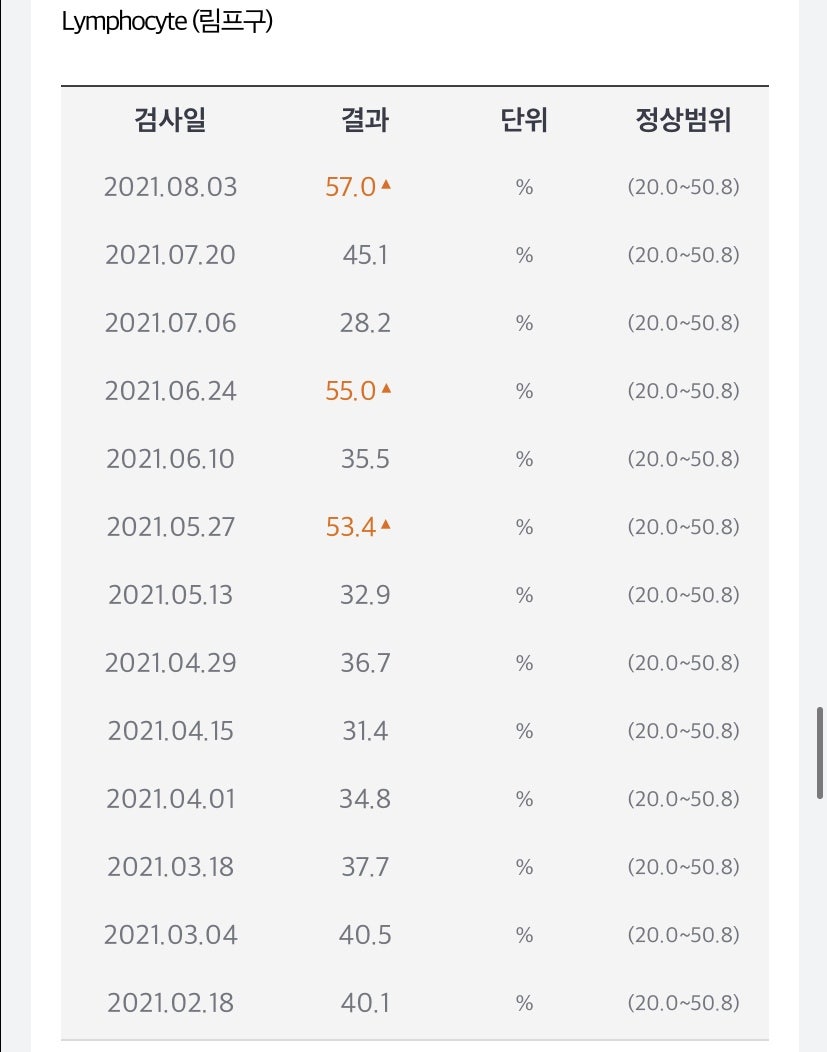The image size is (827, 1052).
Task: Click the 정상범위 column header
Action: point(683,120)
